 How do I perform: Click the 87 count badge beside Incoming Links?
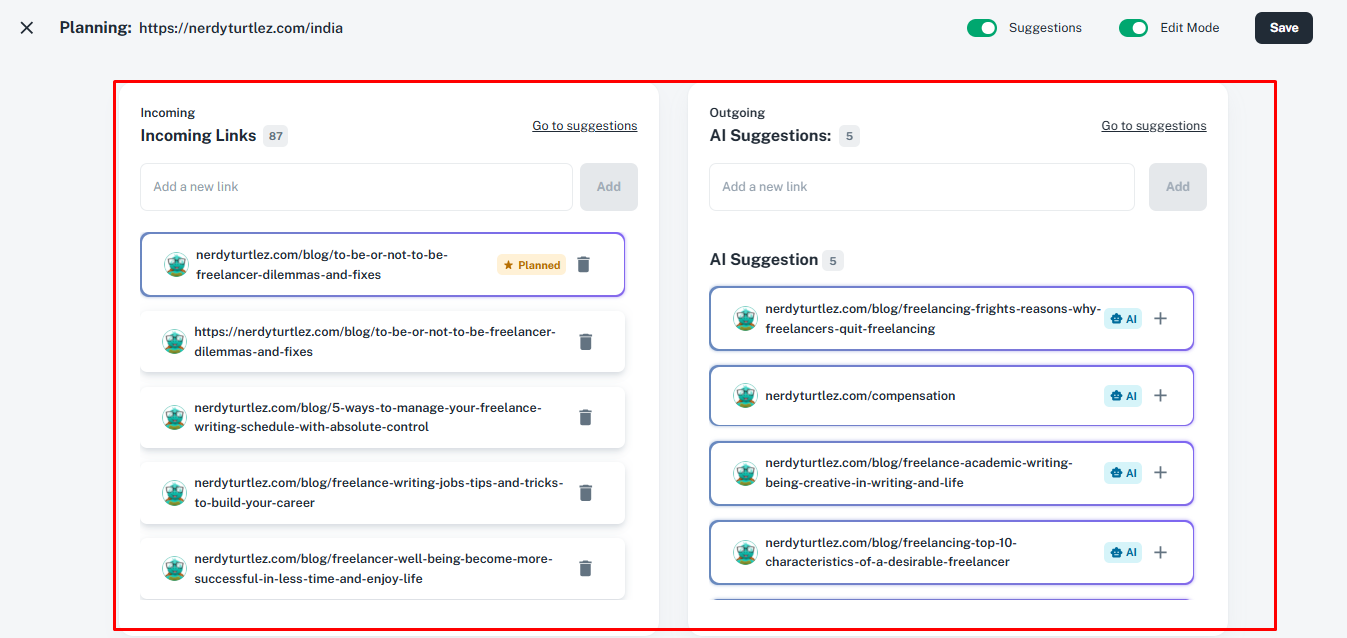pos(275,136)
